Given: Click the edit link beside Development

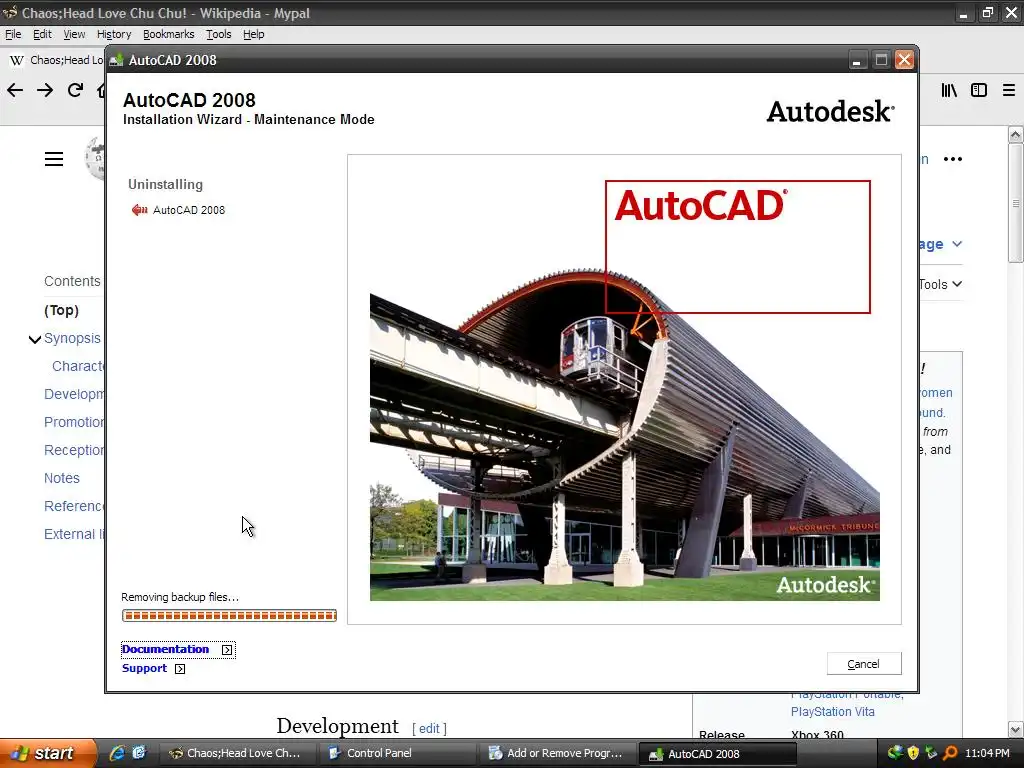Looking at the screenshot, I should [x=429, y=728].
